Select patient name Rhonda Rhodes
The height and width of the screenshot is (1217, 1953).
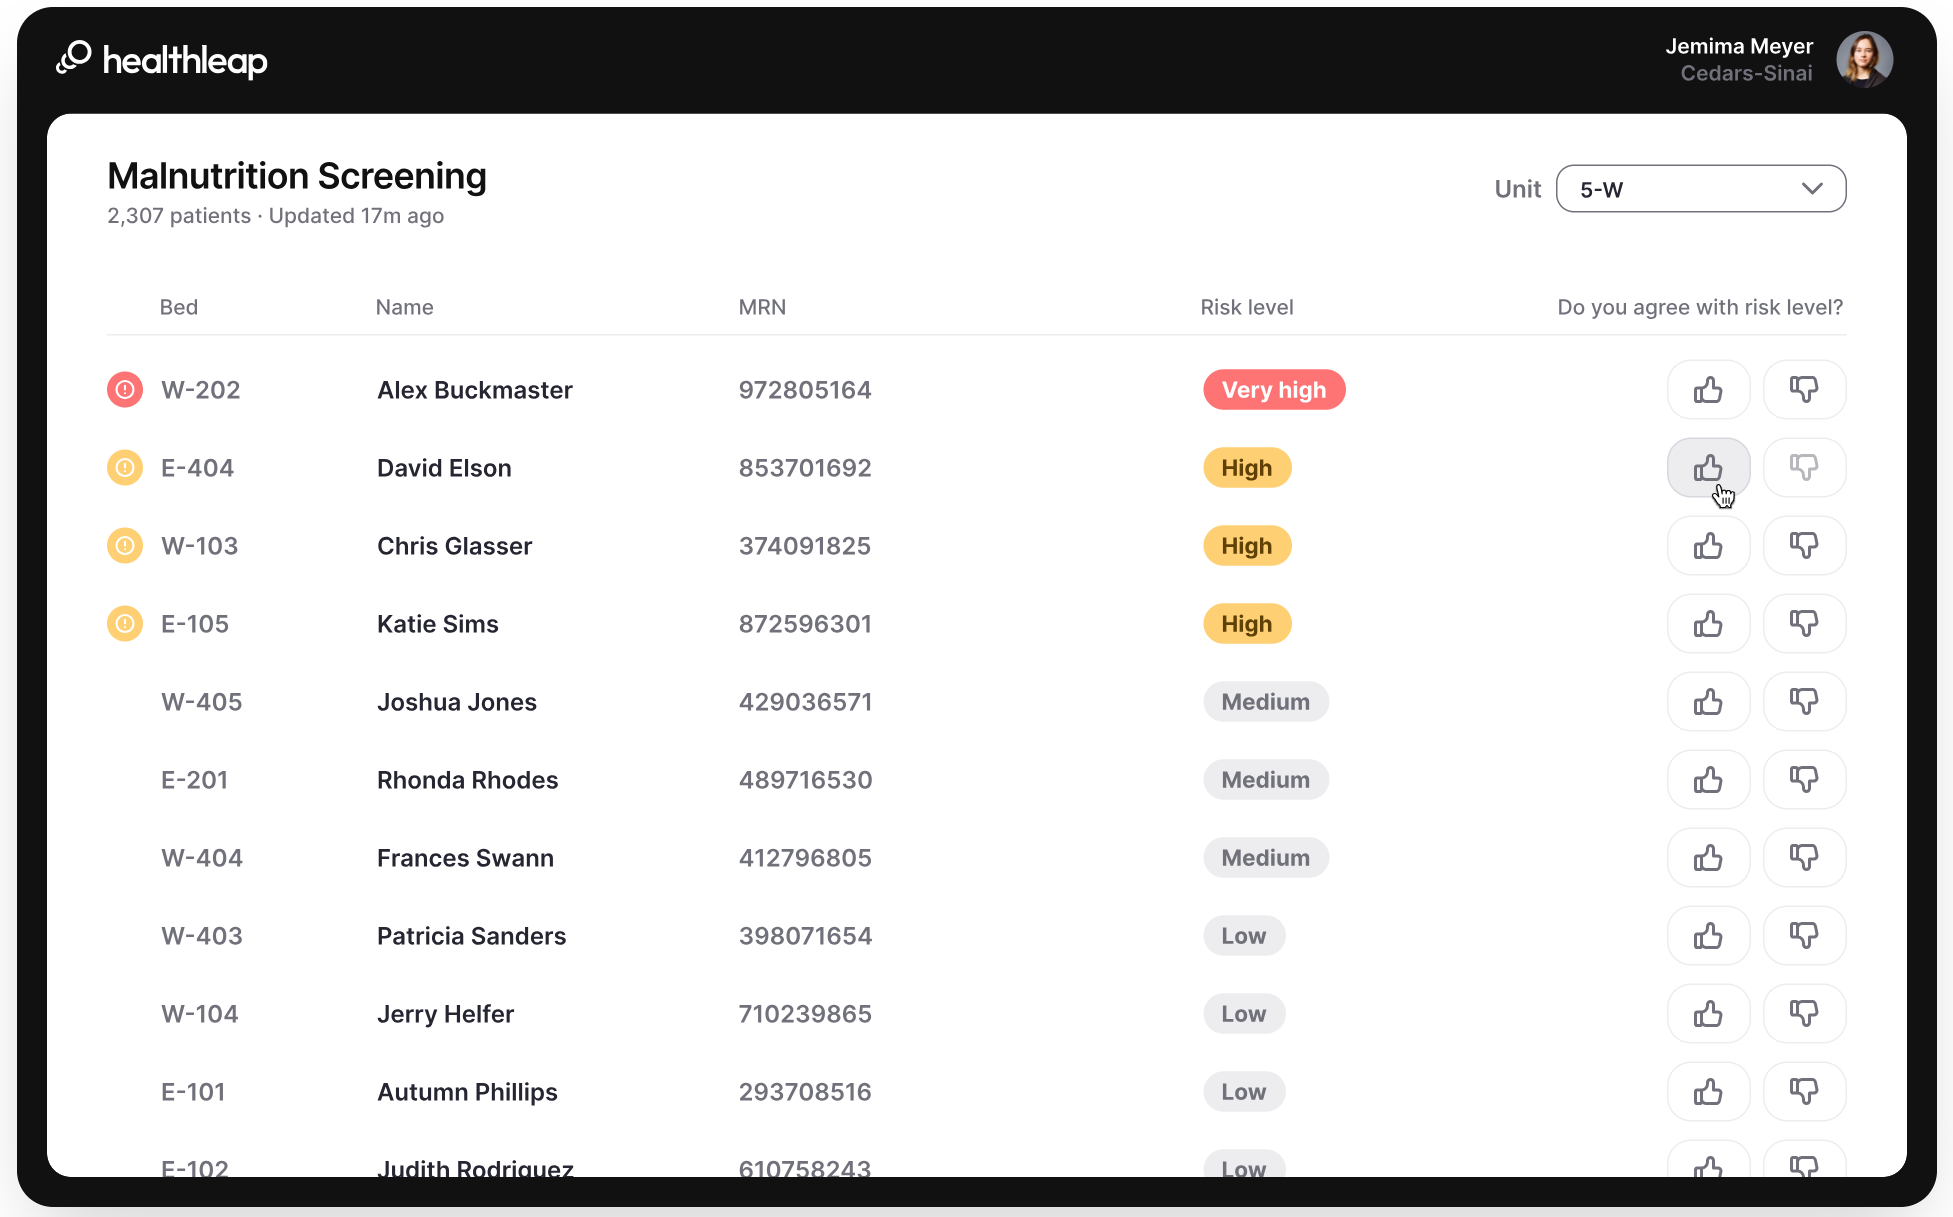coord(468,779)
